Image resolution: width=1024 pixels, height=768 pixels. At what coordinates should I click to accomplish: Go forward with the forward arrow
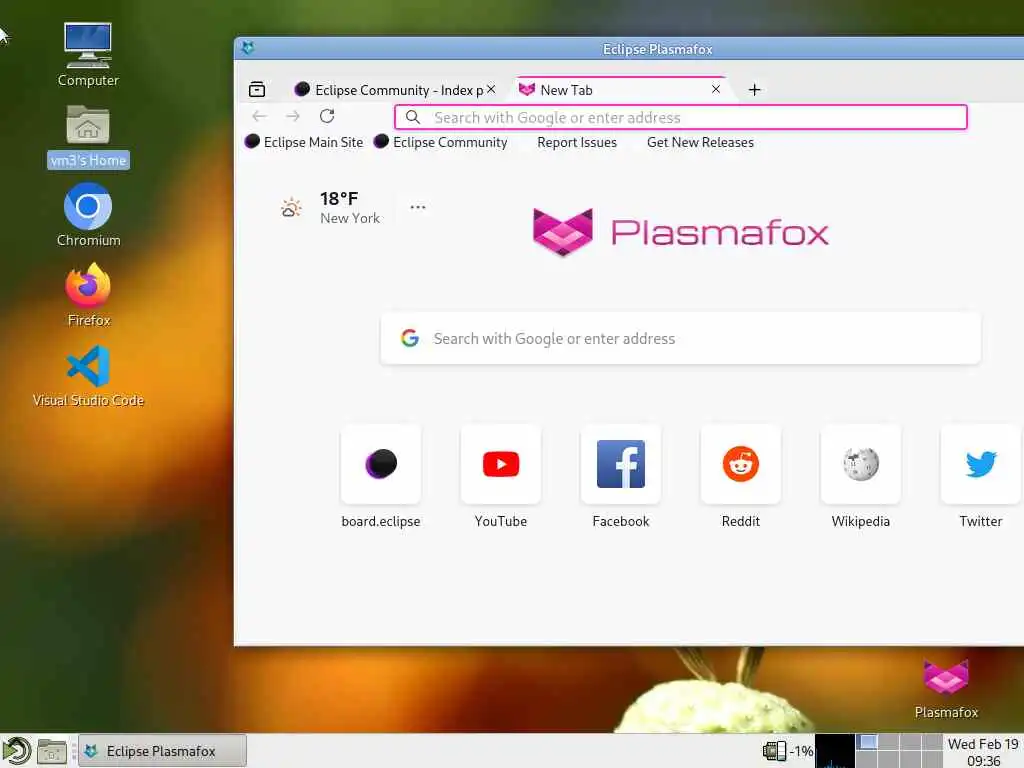click(x=293, y=116)
